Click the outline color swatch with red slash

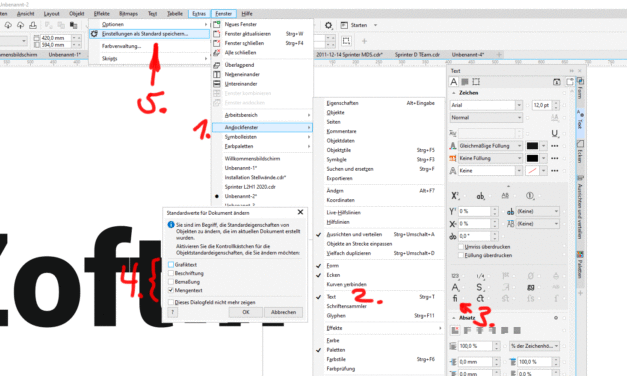532,171
